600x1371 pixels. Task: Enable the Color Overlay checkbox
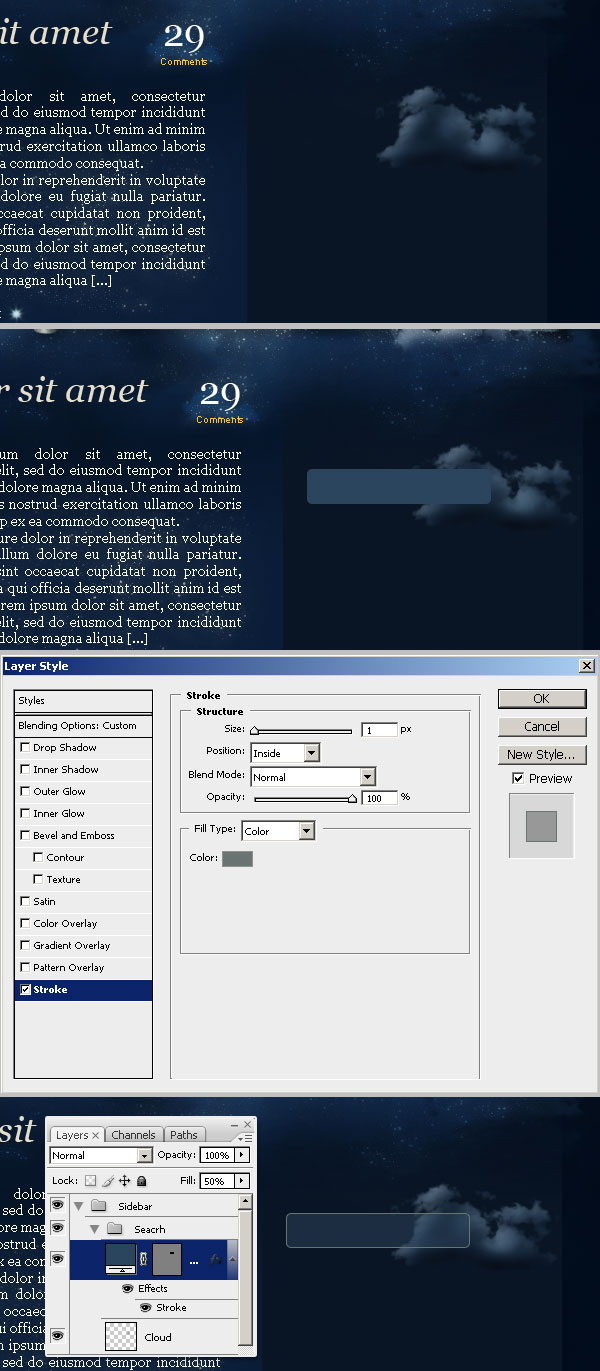[x=25, y=923]
